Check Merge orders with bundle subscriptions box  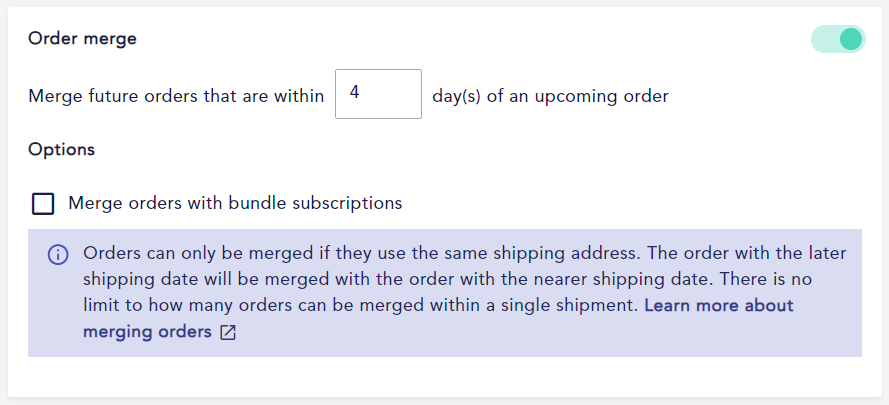pos(43,204)
